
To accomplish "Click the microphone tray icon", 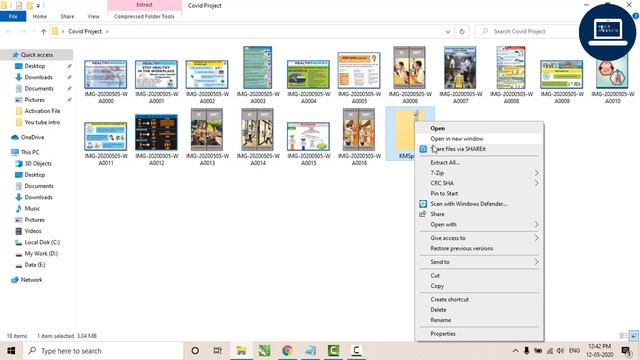I will [x=527, y=351].
